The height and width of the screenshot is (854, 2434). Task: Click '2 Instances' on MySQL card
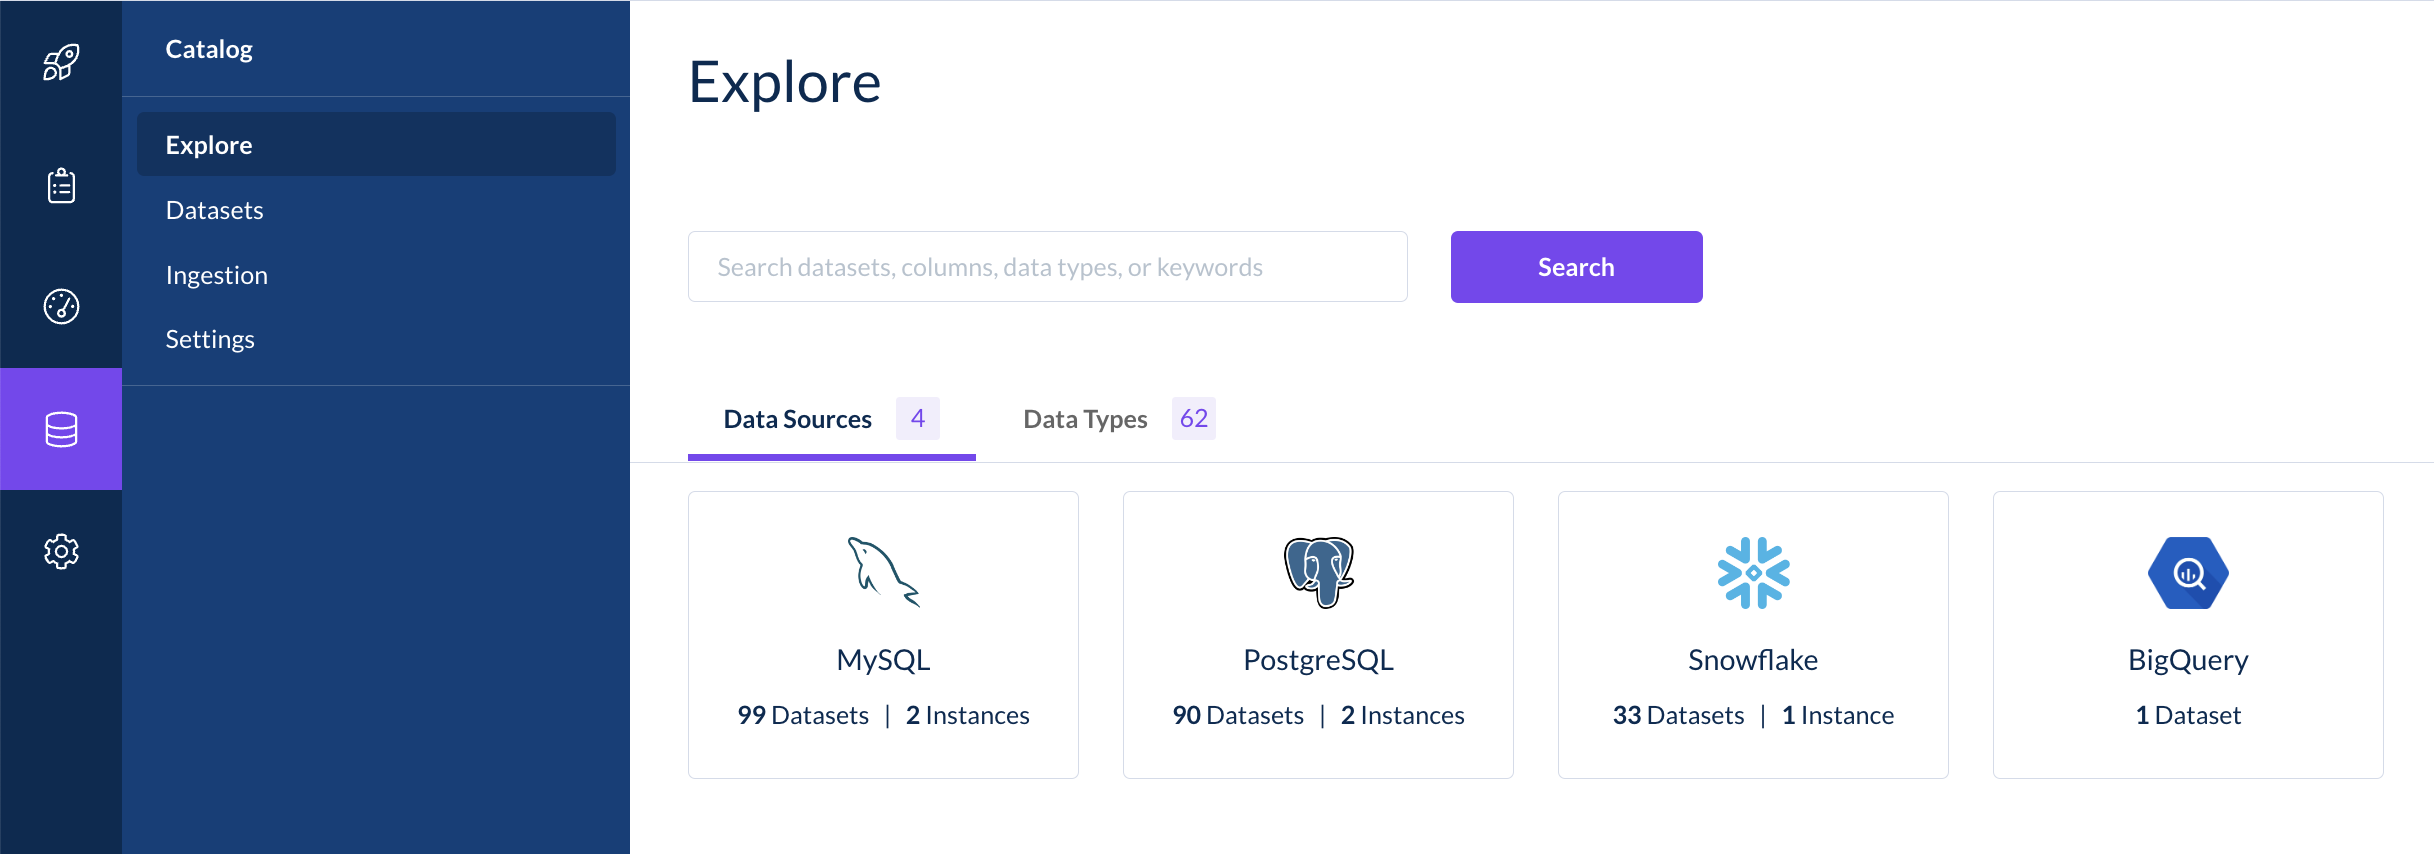967,715
